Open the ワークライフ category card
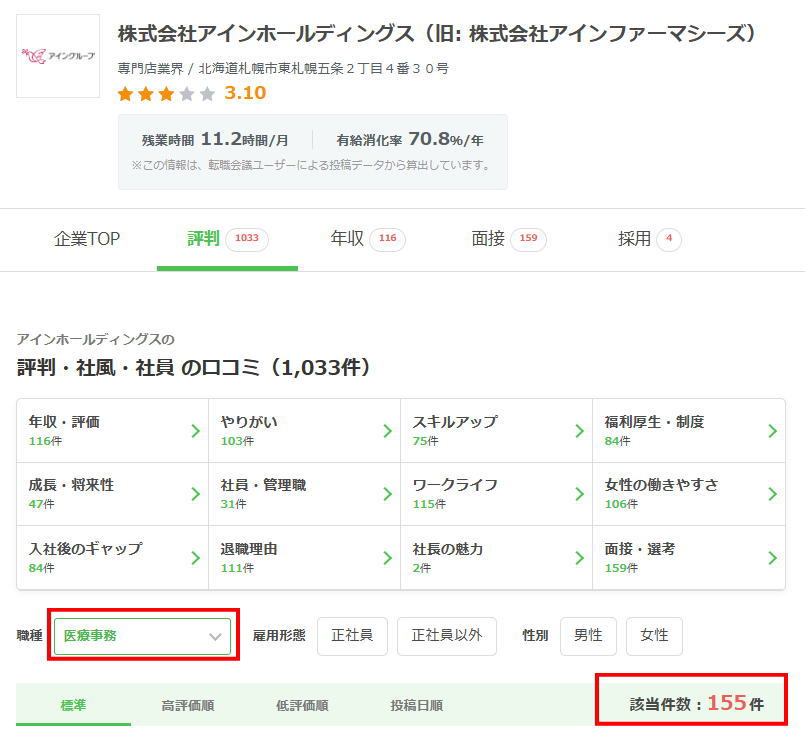This screenshot has width=805, height=737. (496, 494)
